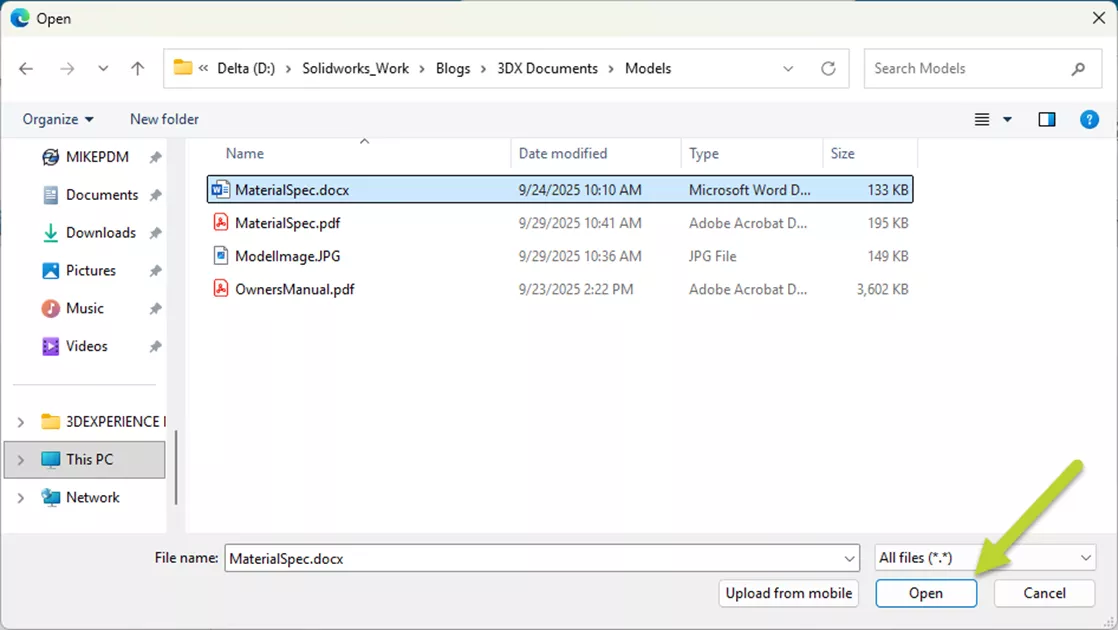Unpin Documents from Quick access

(x=155, y=194)
